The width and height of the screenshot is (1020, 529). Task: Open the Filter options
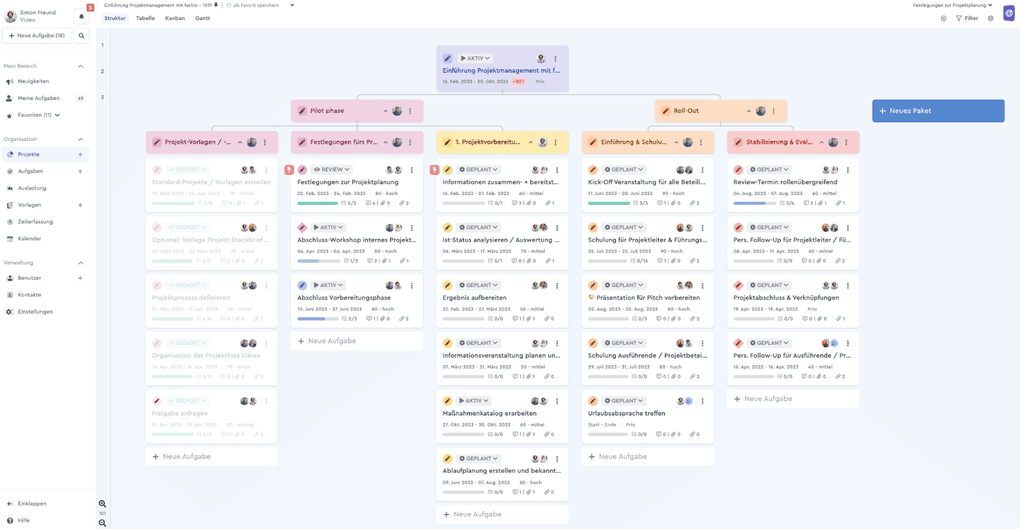(967, 18)
